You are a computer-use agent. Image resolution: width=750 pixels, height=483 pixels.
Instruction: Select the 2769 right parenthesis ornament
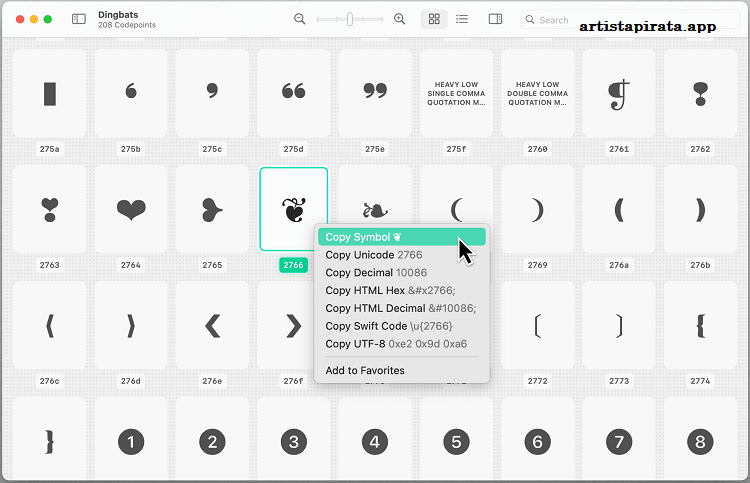(538, 209)
